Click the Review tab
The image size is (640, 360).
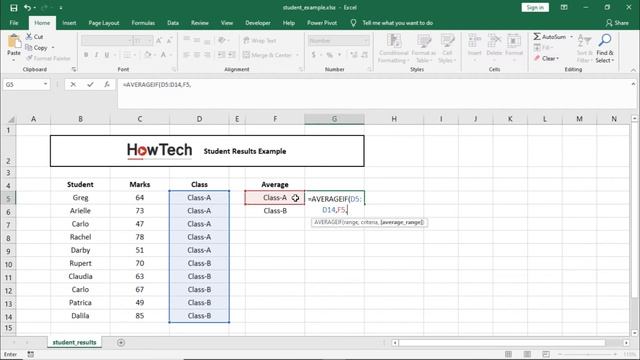tap(200, 23)
